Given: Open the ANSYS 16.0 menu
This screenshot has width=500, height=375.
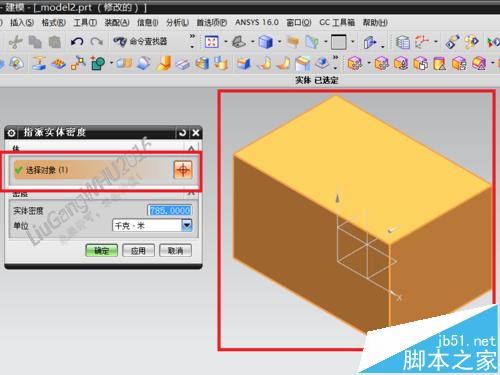Looking at the screenshot, I should pyautogui.click(x=257, y=22).
